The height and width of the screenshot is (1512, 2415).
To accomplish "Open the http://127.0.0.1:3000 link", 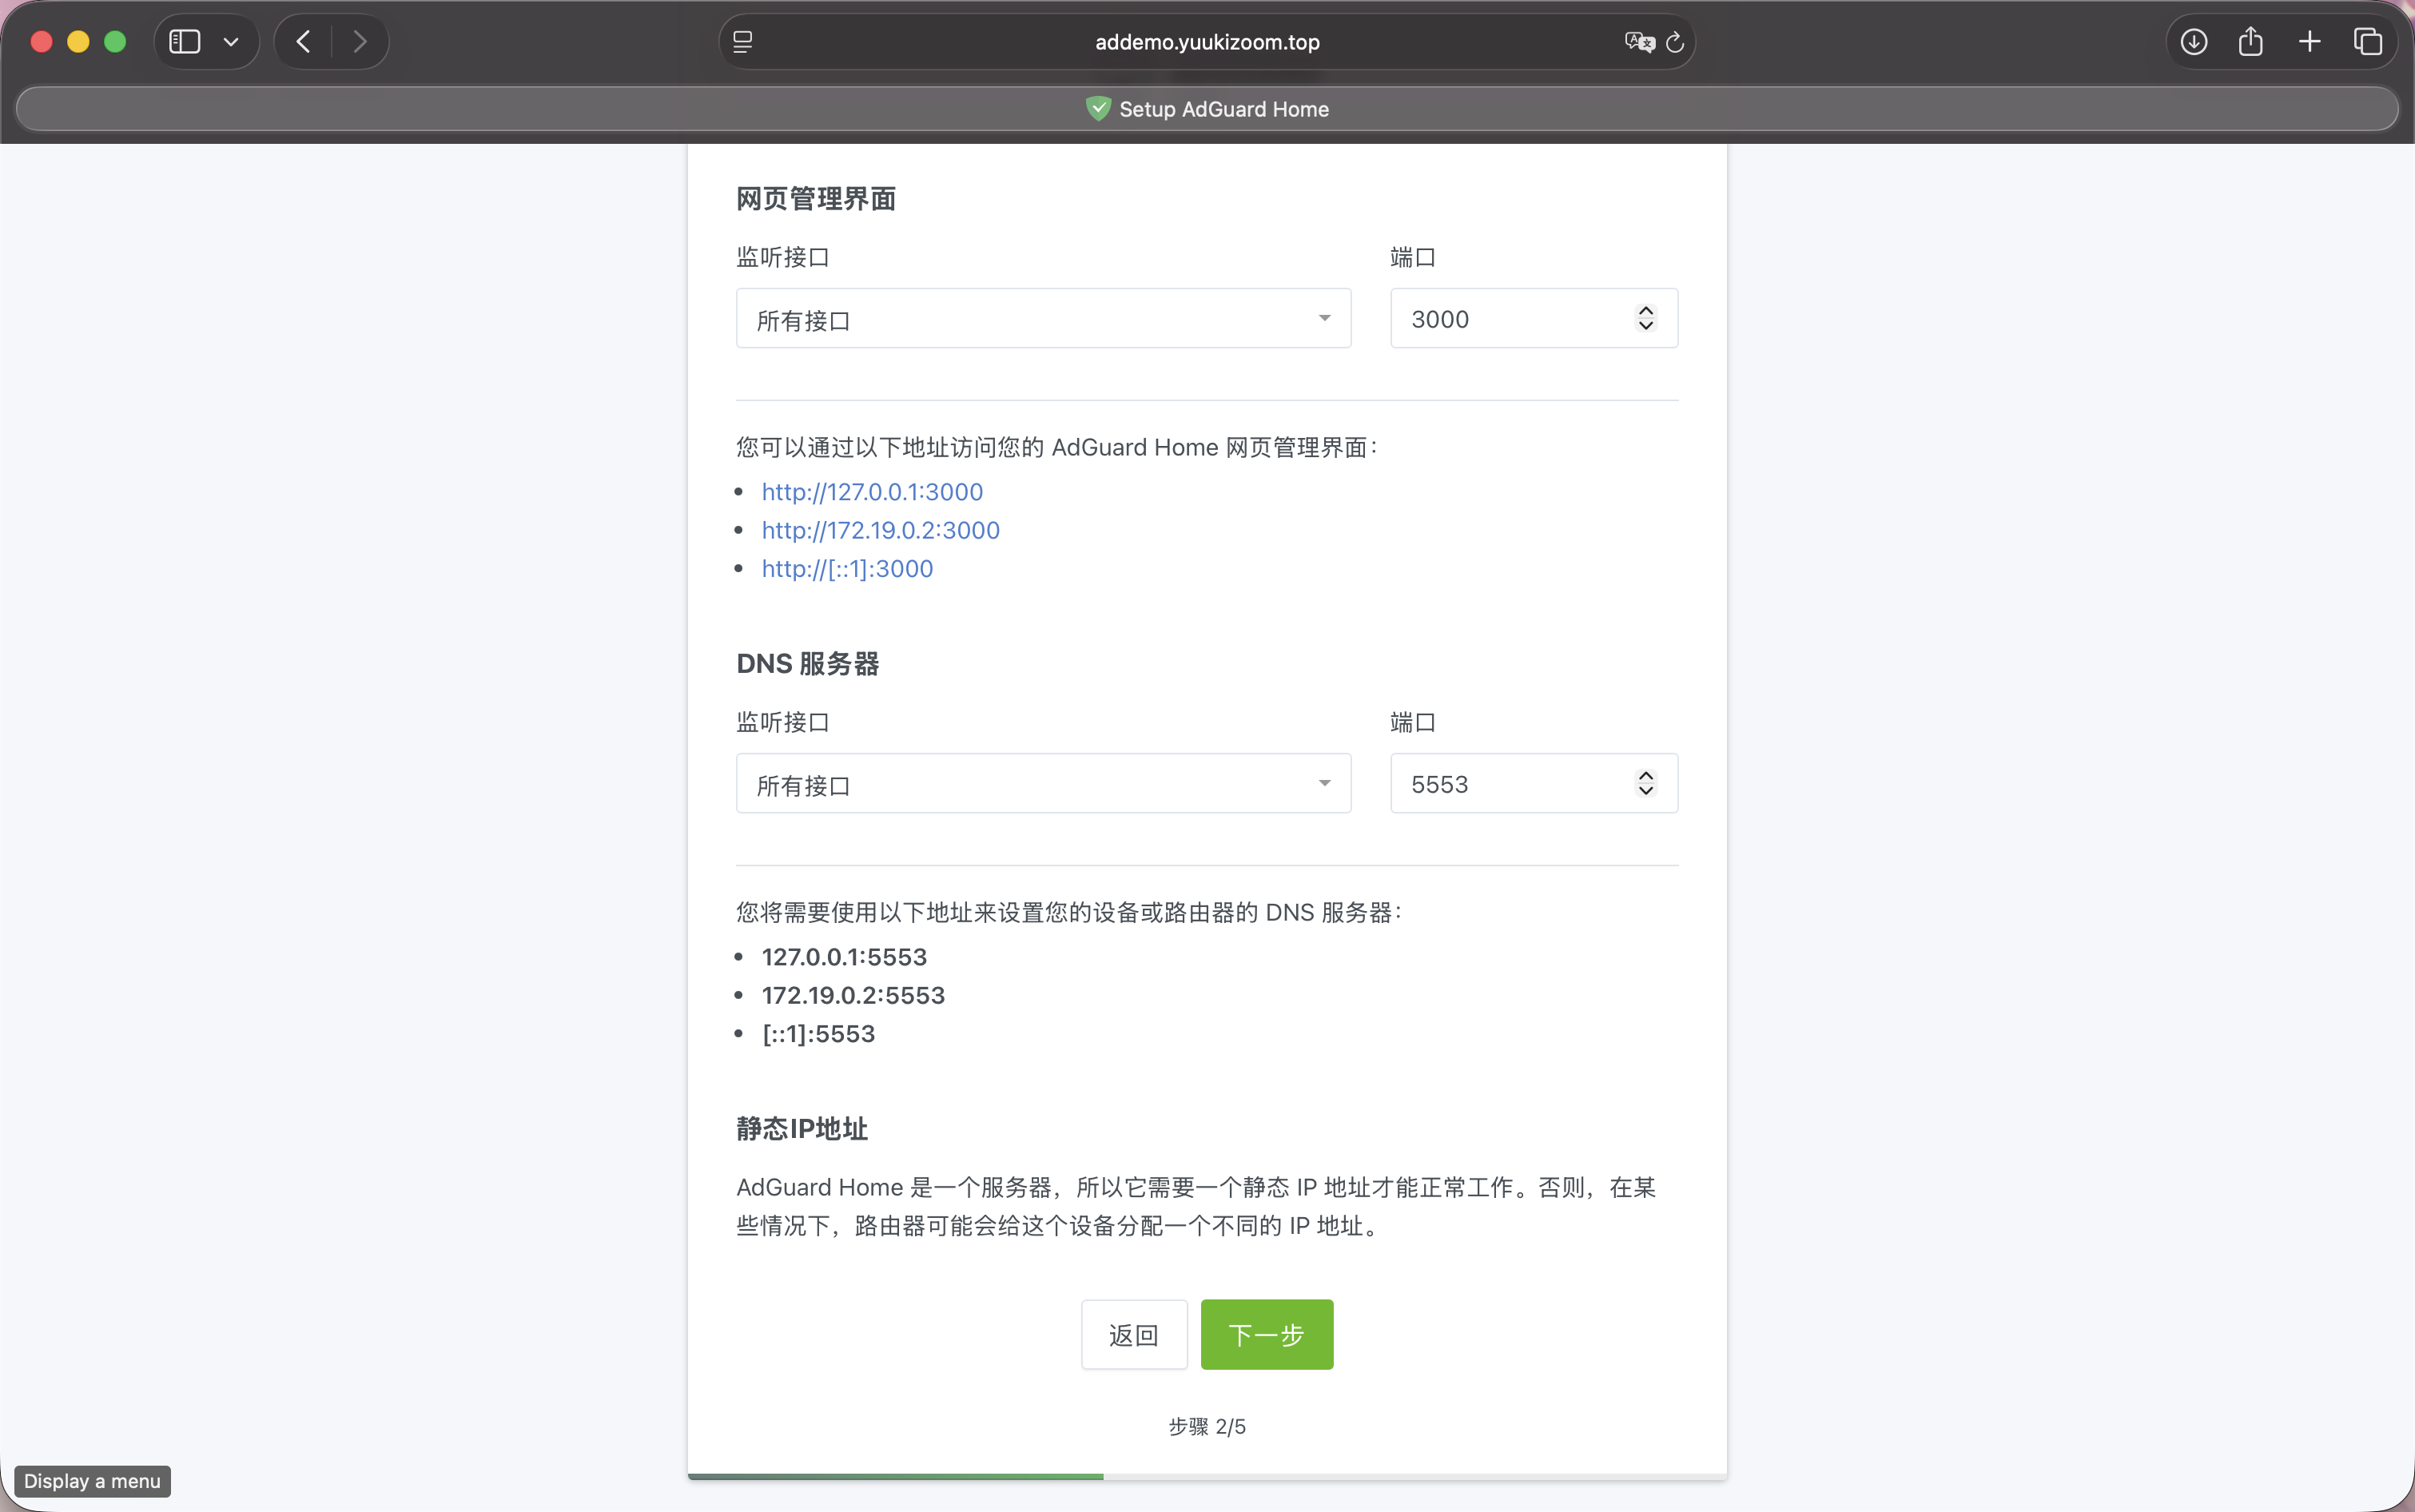I will pos(872,492).
